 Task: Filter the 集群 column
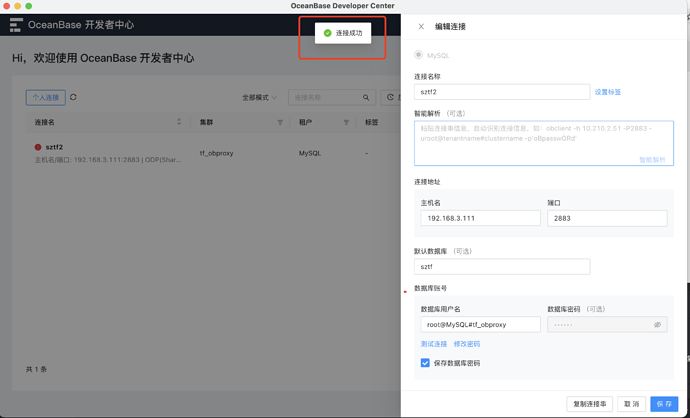280,122
